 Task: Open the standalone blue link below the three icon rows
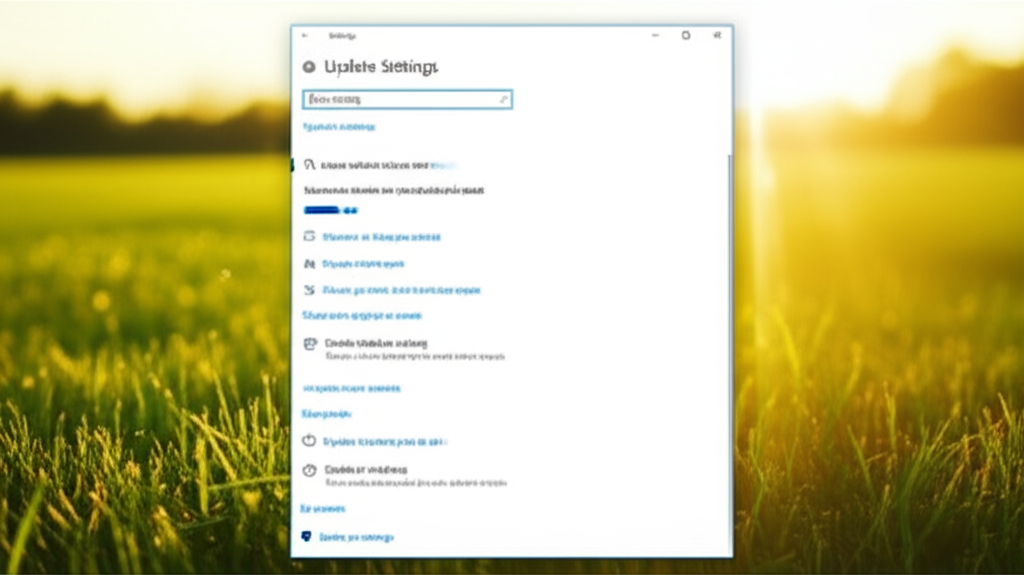coord(362,315)
